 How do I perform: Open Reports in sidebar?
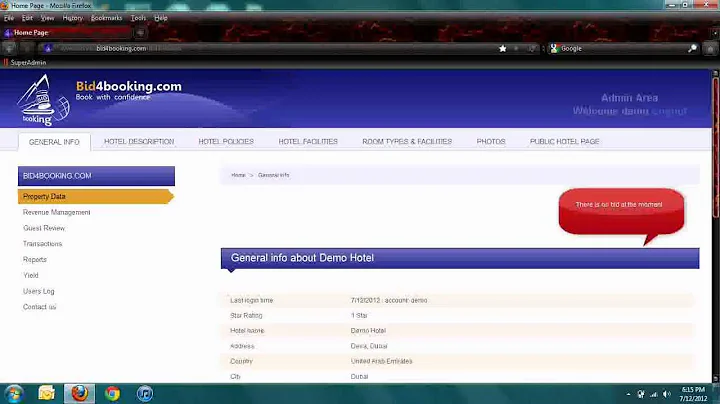[x=35, y=259]
